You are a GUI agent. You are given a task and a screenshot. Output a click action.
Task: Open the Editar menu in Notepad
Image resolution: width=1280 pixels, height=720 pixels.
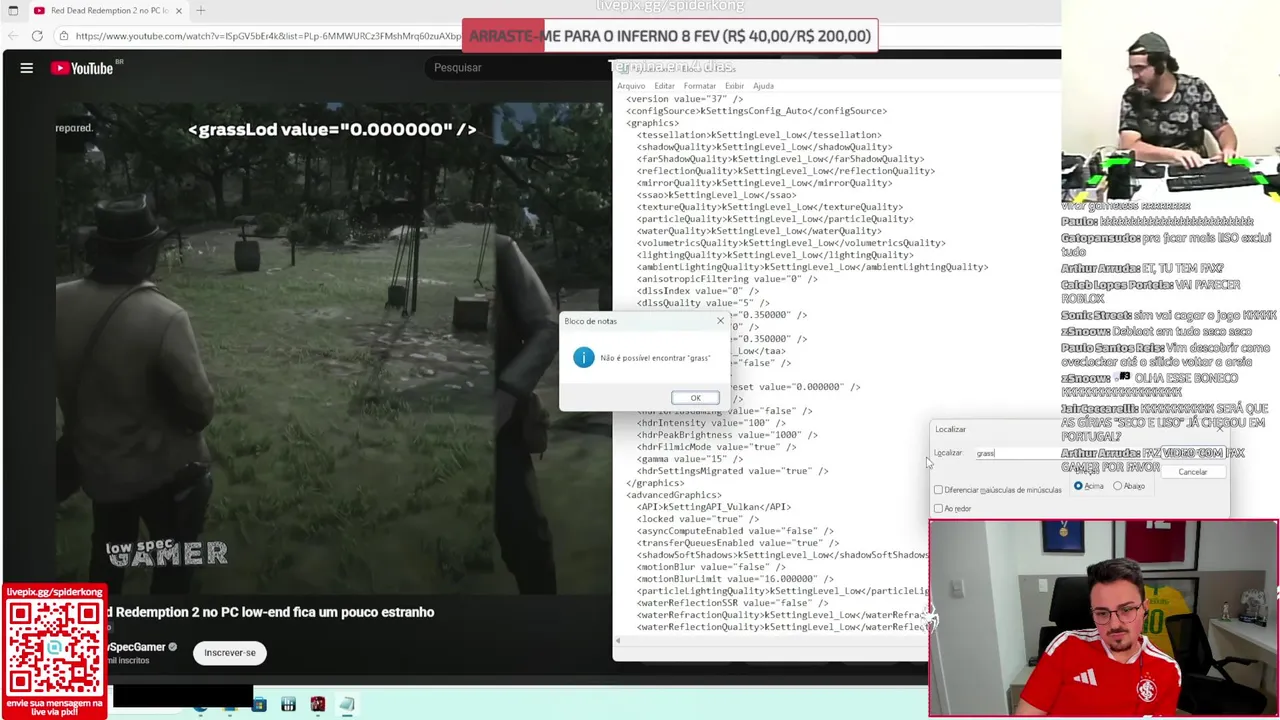pyautogui.click(x=664, y=86)
